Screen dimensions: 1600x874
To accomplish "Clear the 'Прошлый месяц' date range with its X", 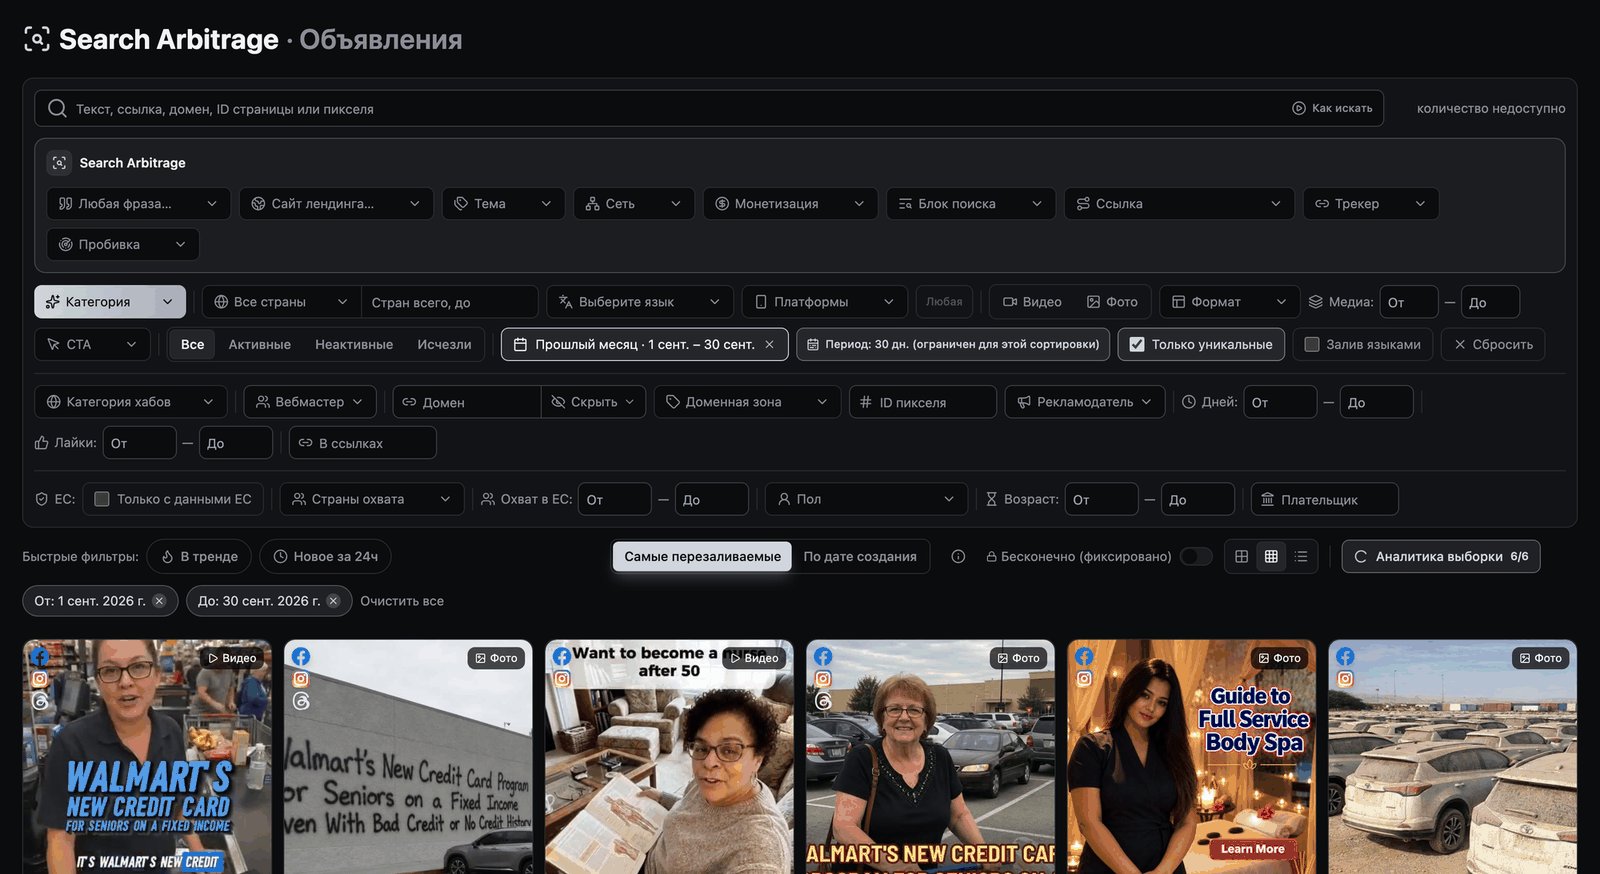I will (x=769, y=345).
